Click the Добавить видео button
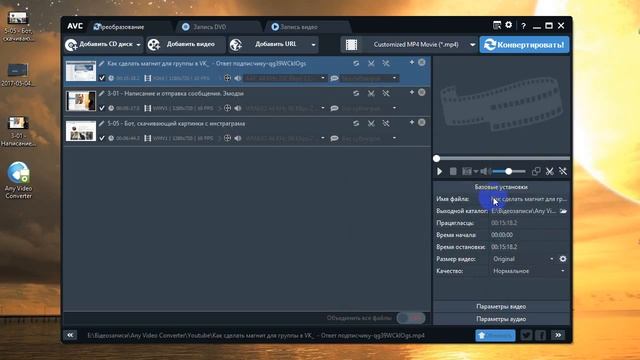 [x=186, y=44]
